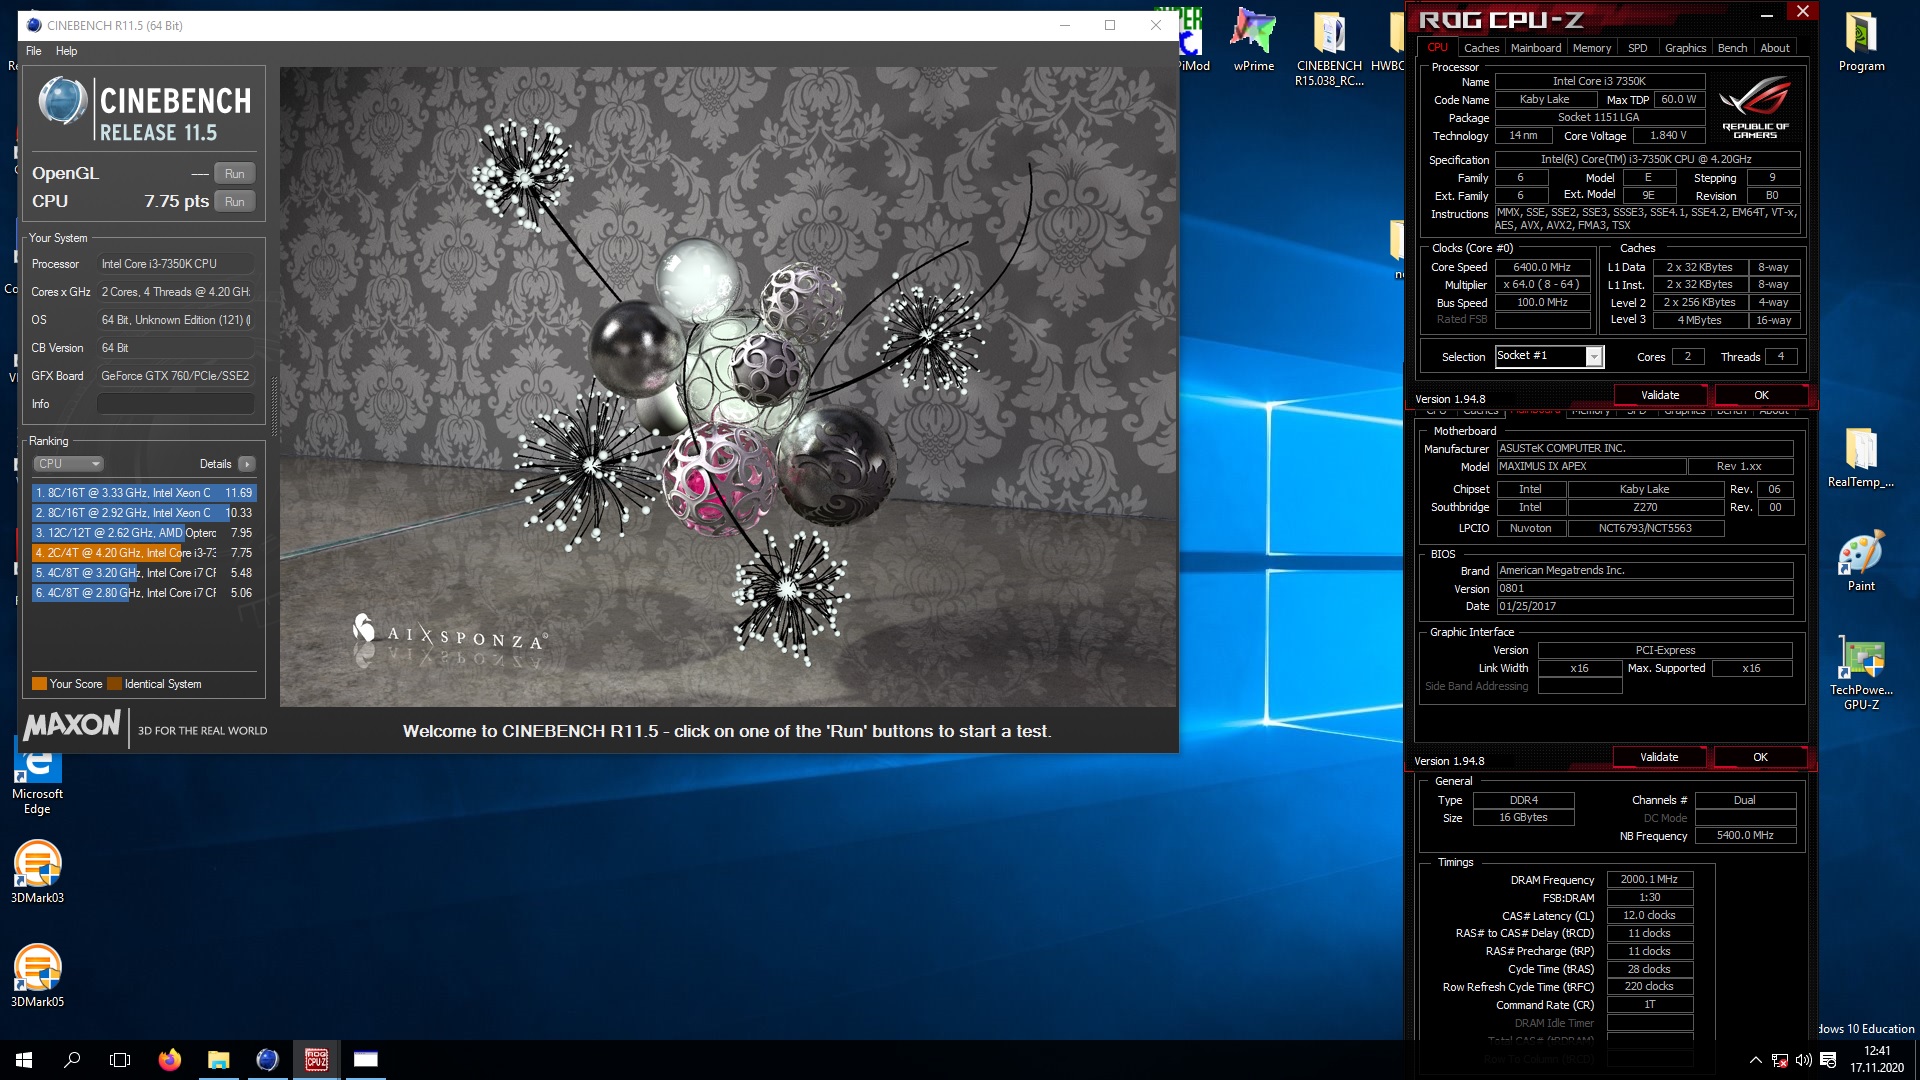Open the taskbar clock showing 12:41
The height and width of the screenshot is (1080, 1920).
[1877, 1060]
